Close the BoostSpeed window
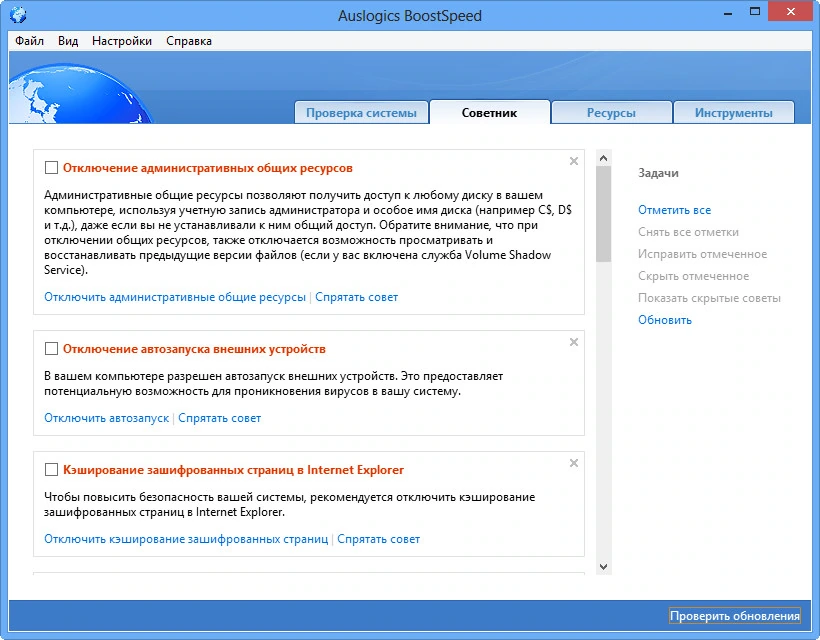Viewport: 820px width, 640px height. coord(791,12)
